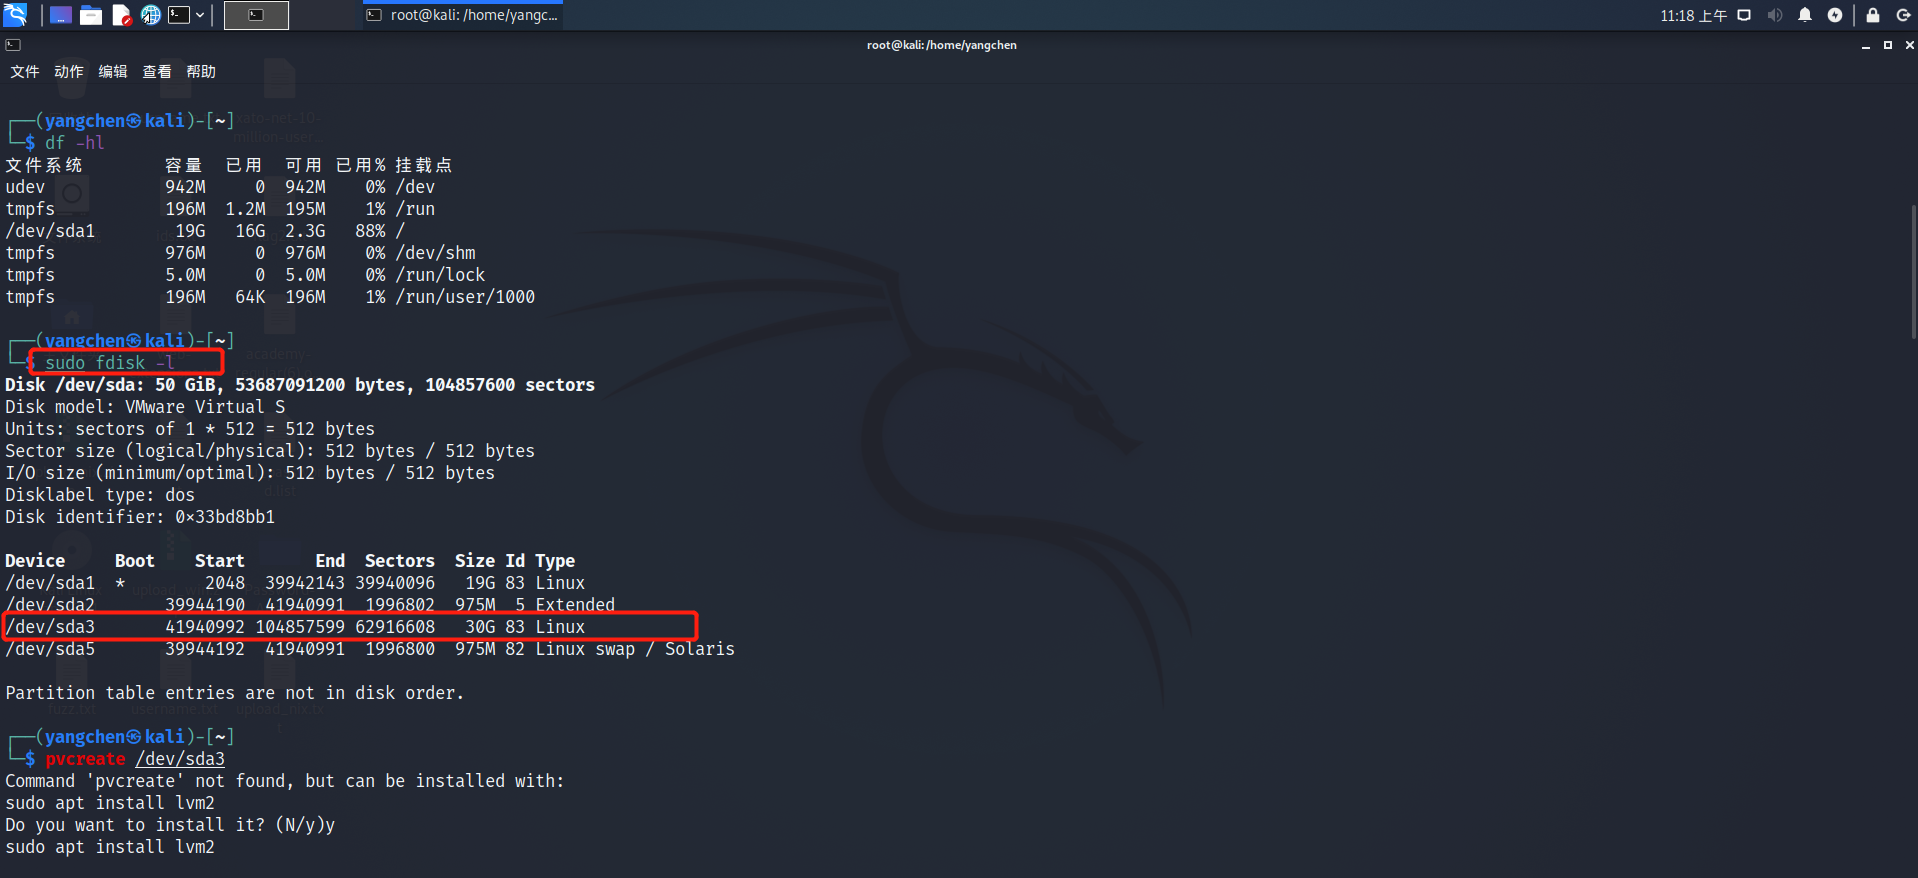Click the 'Linux swap / Solaris' type text

(x=635, y=649)
